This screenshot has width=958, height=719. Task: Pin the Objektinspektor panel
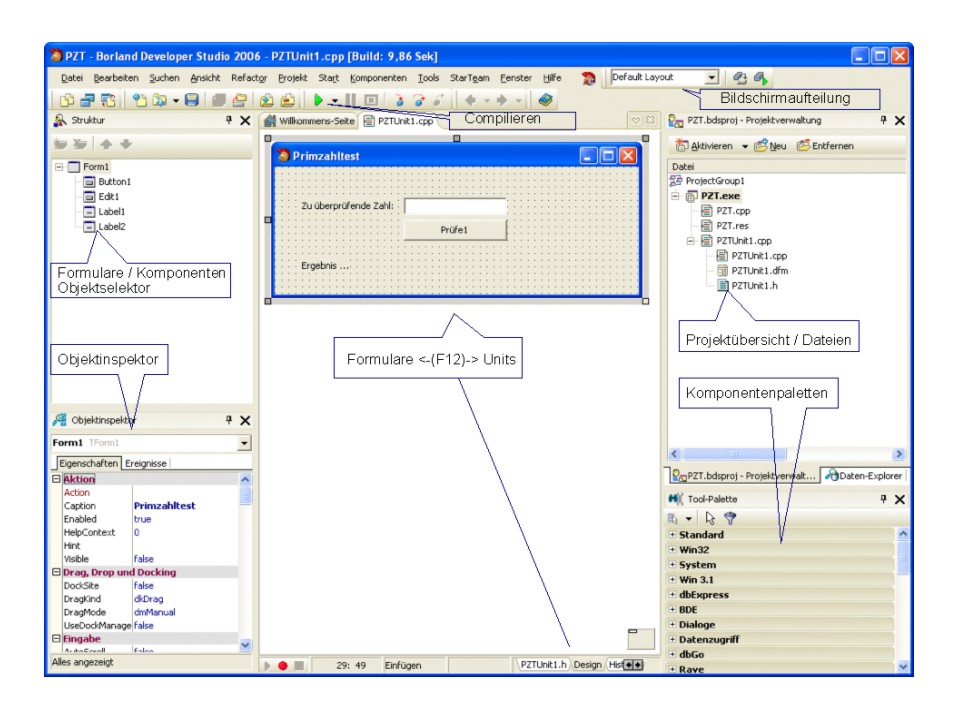click(229, 420)
